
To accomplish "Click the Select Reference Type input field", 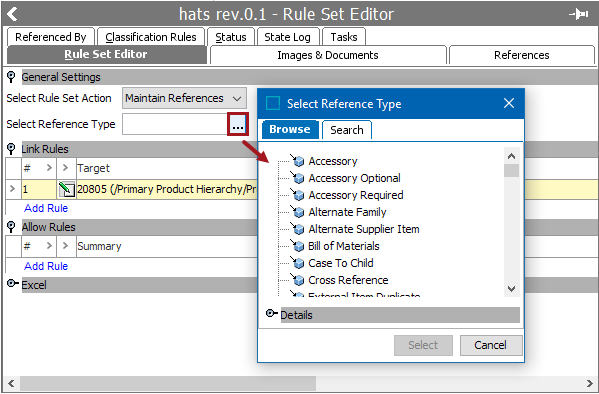I will click(x=175, y=124).
